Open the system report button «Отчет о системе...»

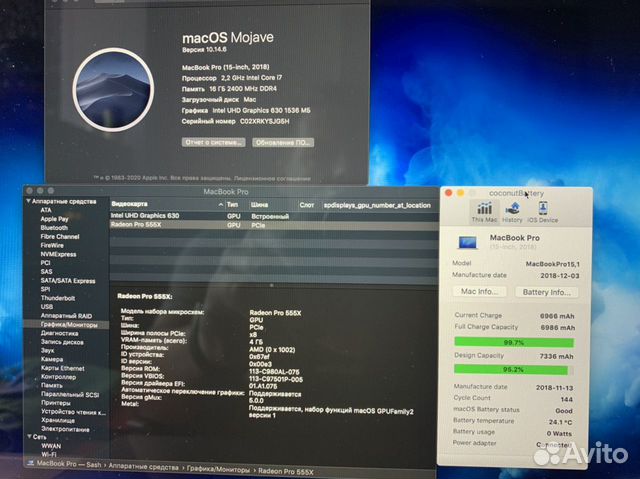click(x=213, y=142)
